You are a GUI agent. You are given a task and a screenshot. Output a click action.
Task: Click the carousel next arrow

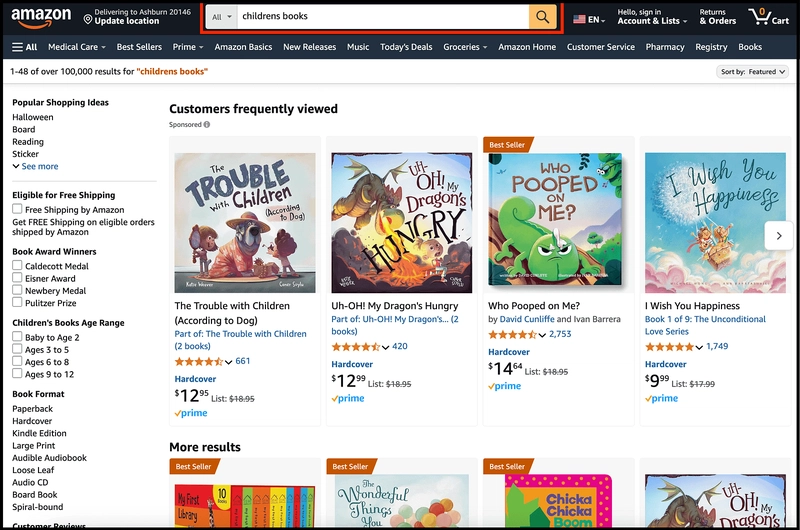pos(778,235)
